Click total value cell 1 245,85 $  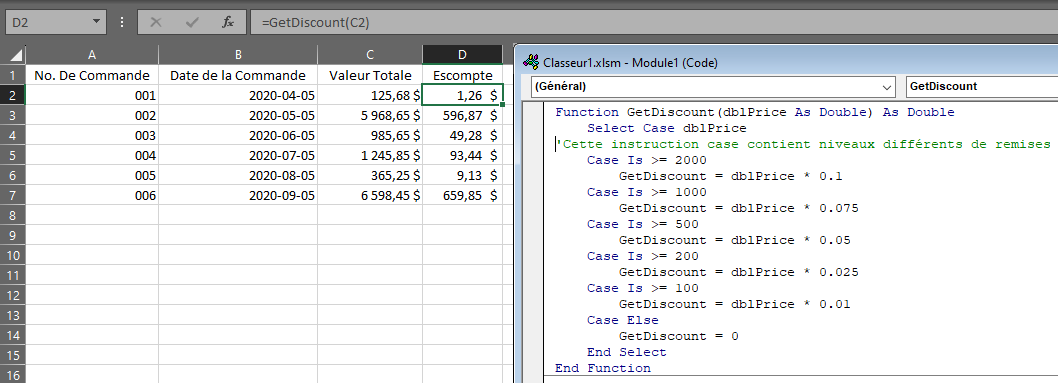(370, 155)
